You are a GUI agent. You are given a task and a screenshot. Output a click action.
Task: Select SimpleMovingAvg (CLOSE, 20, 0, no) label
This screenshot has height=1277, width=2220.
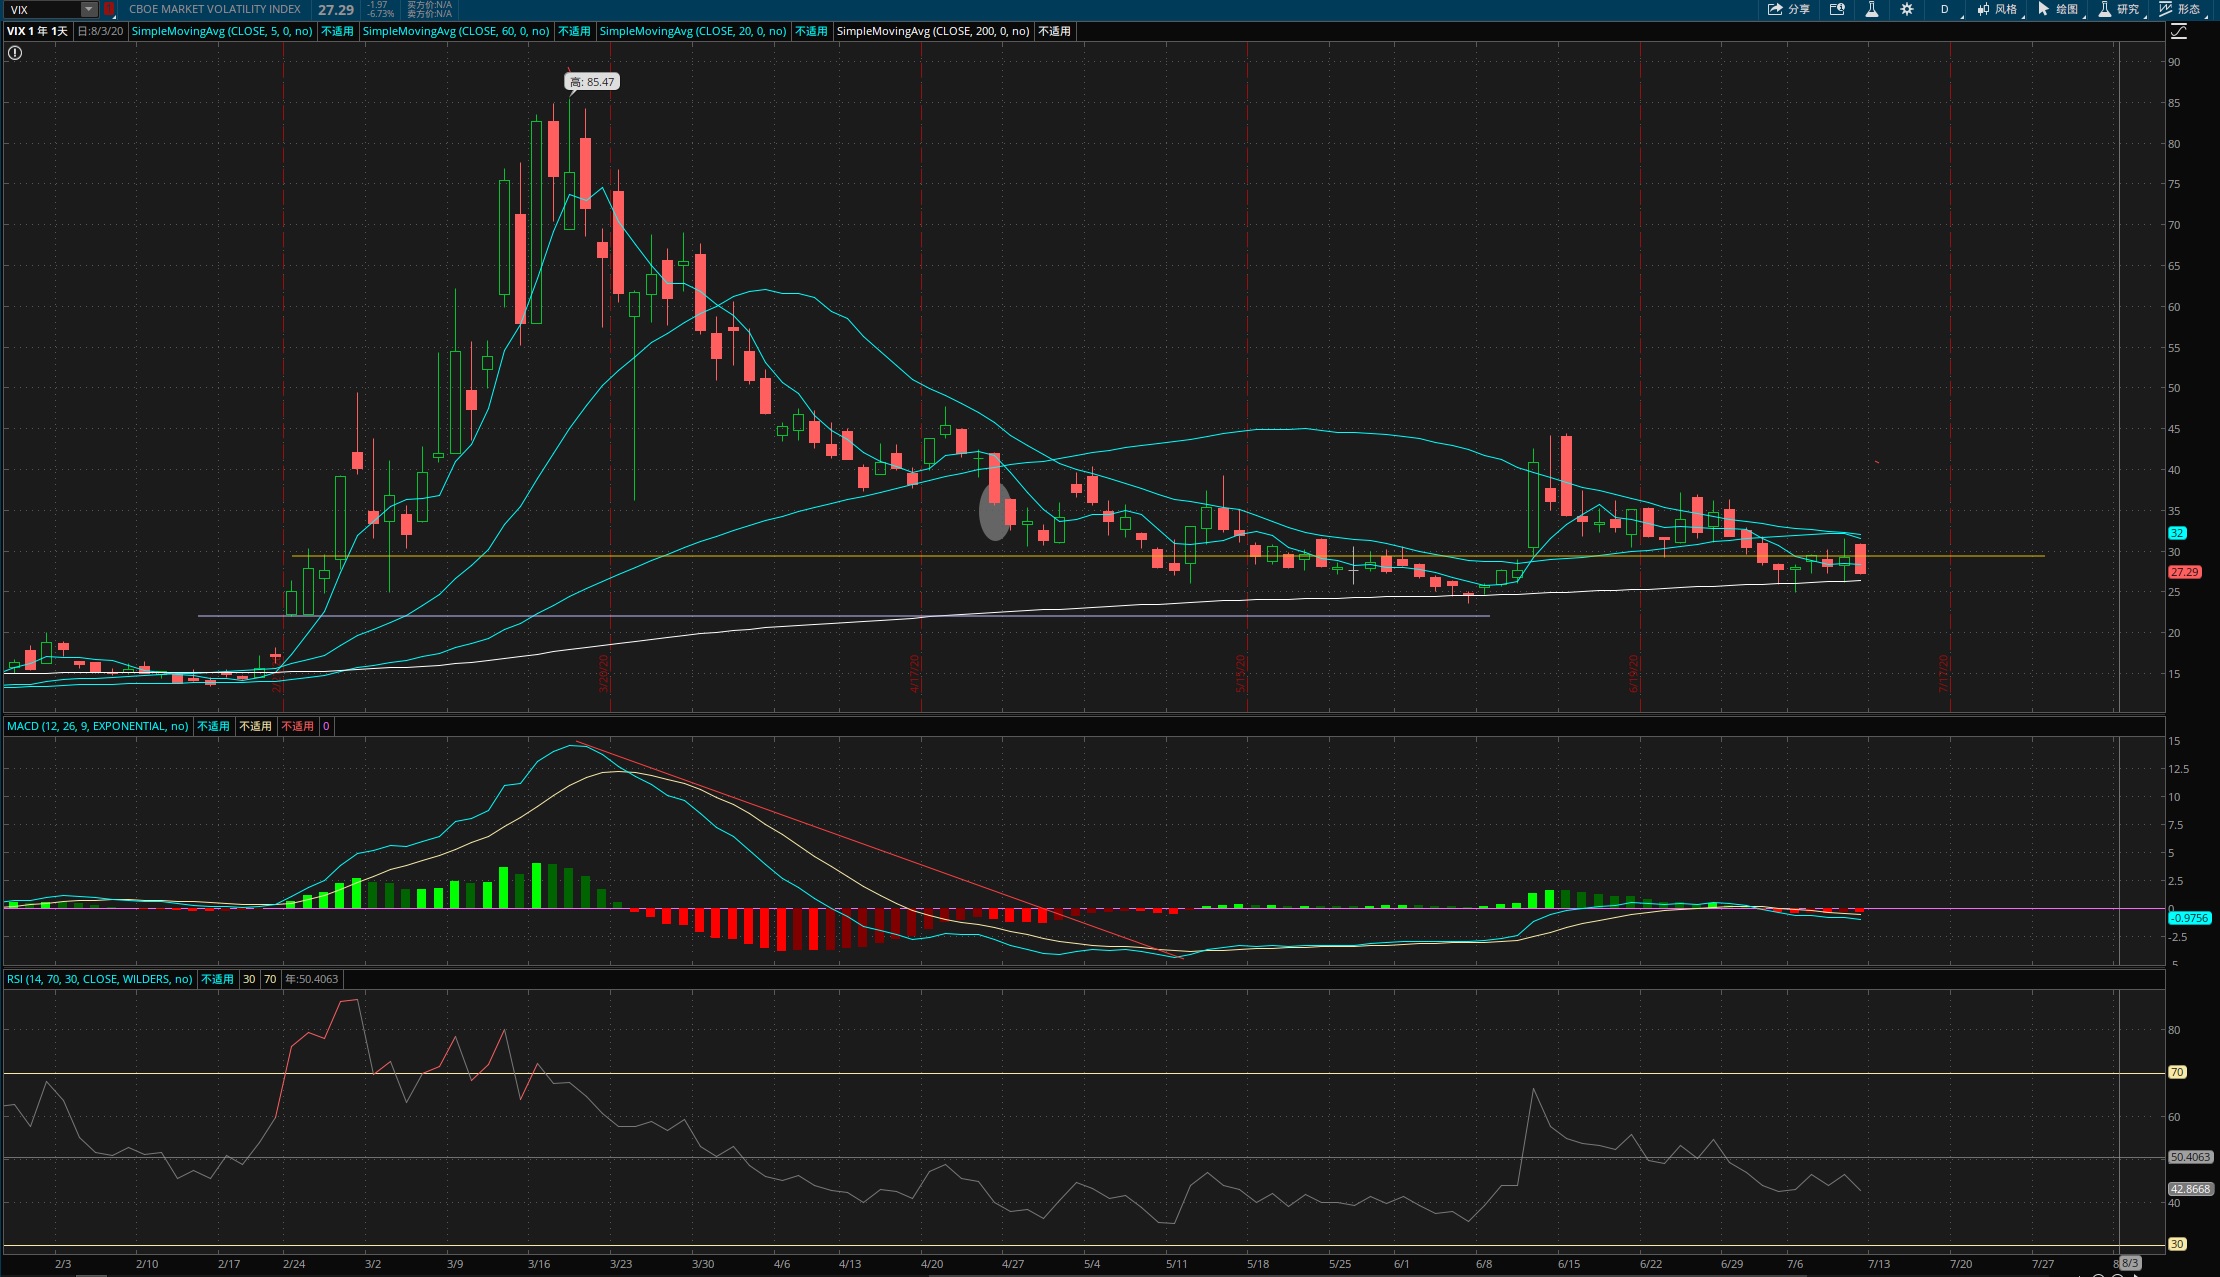(x=693, y=31)
